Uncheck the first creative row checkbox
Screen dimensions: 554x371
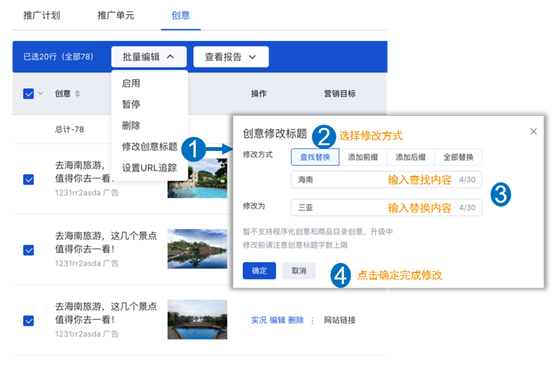click(28, 179)
